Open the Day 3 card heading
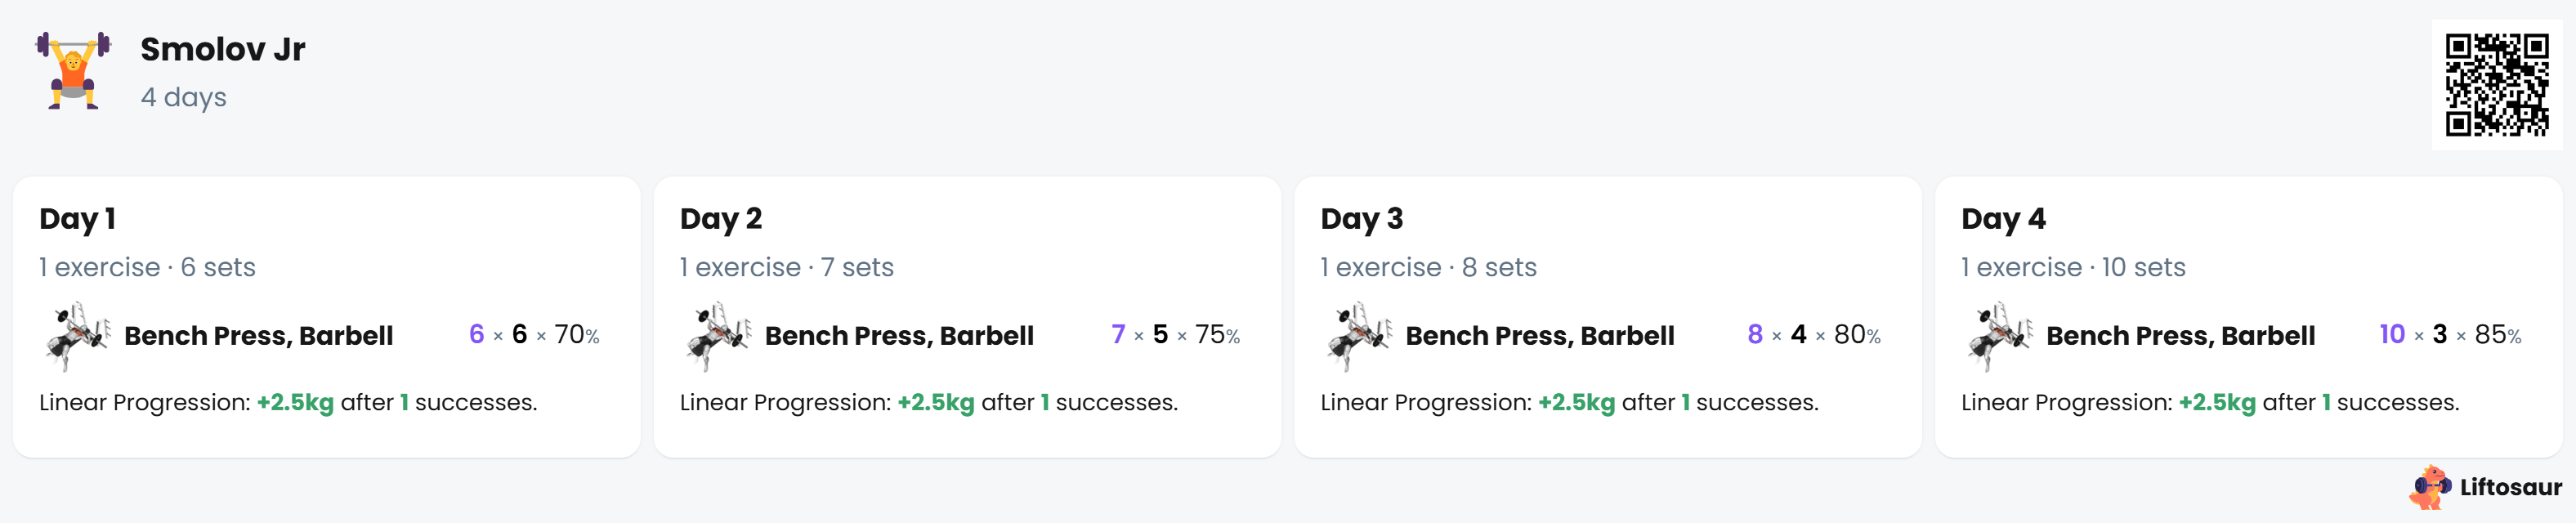 [x=1362, y=219]
